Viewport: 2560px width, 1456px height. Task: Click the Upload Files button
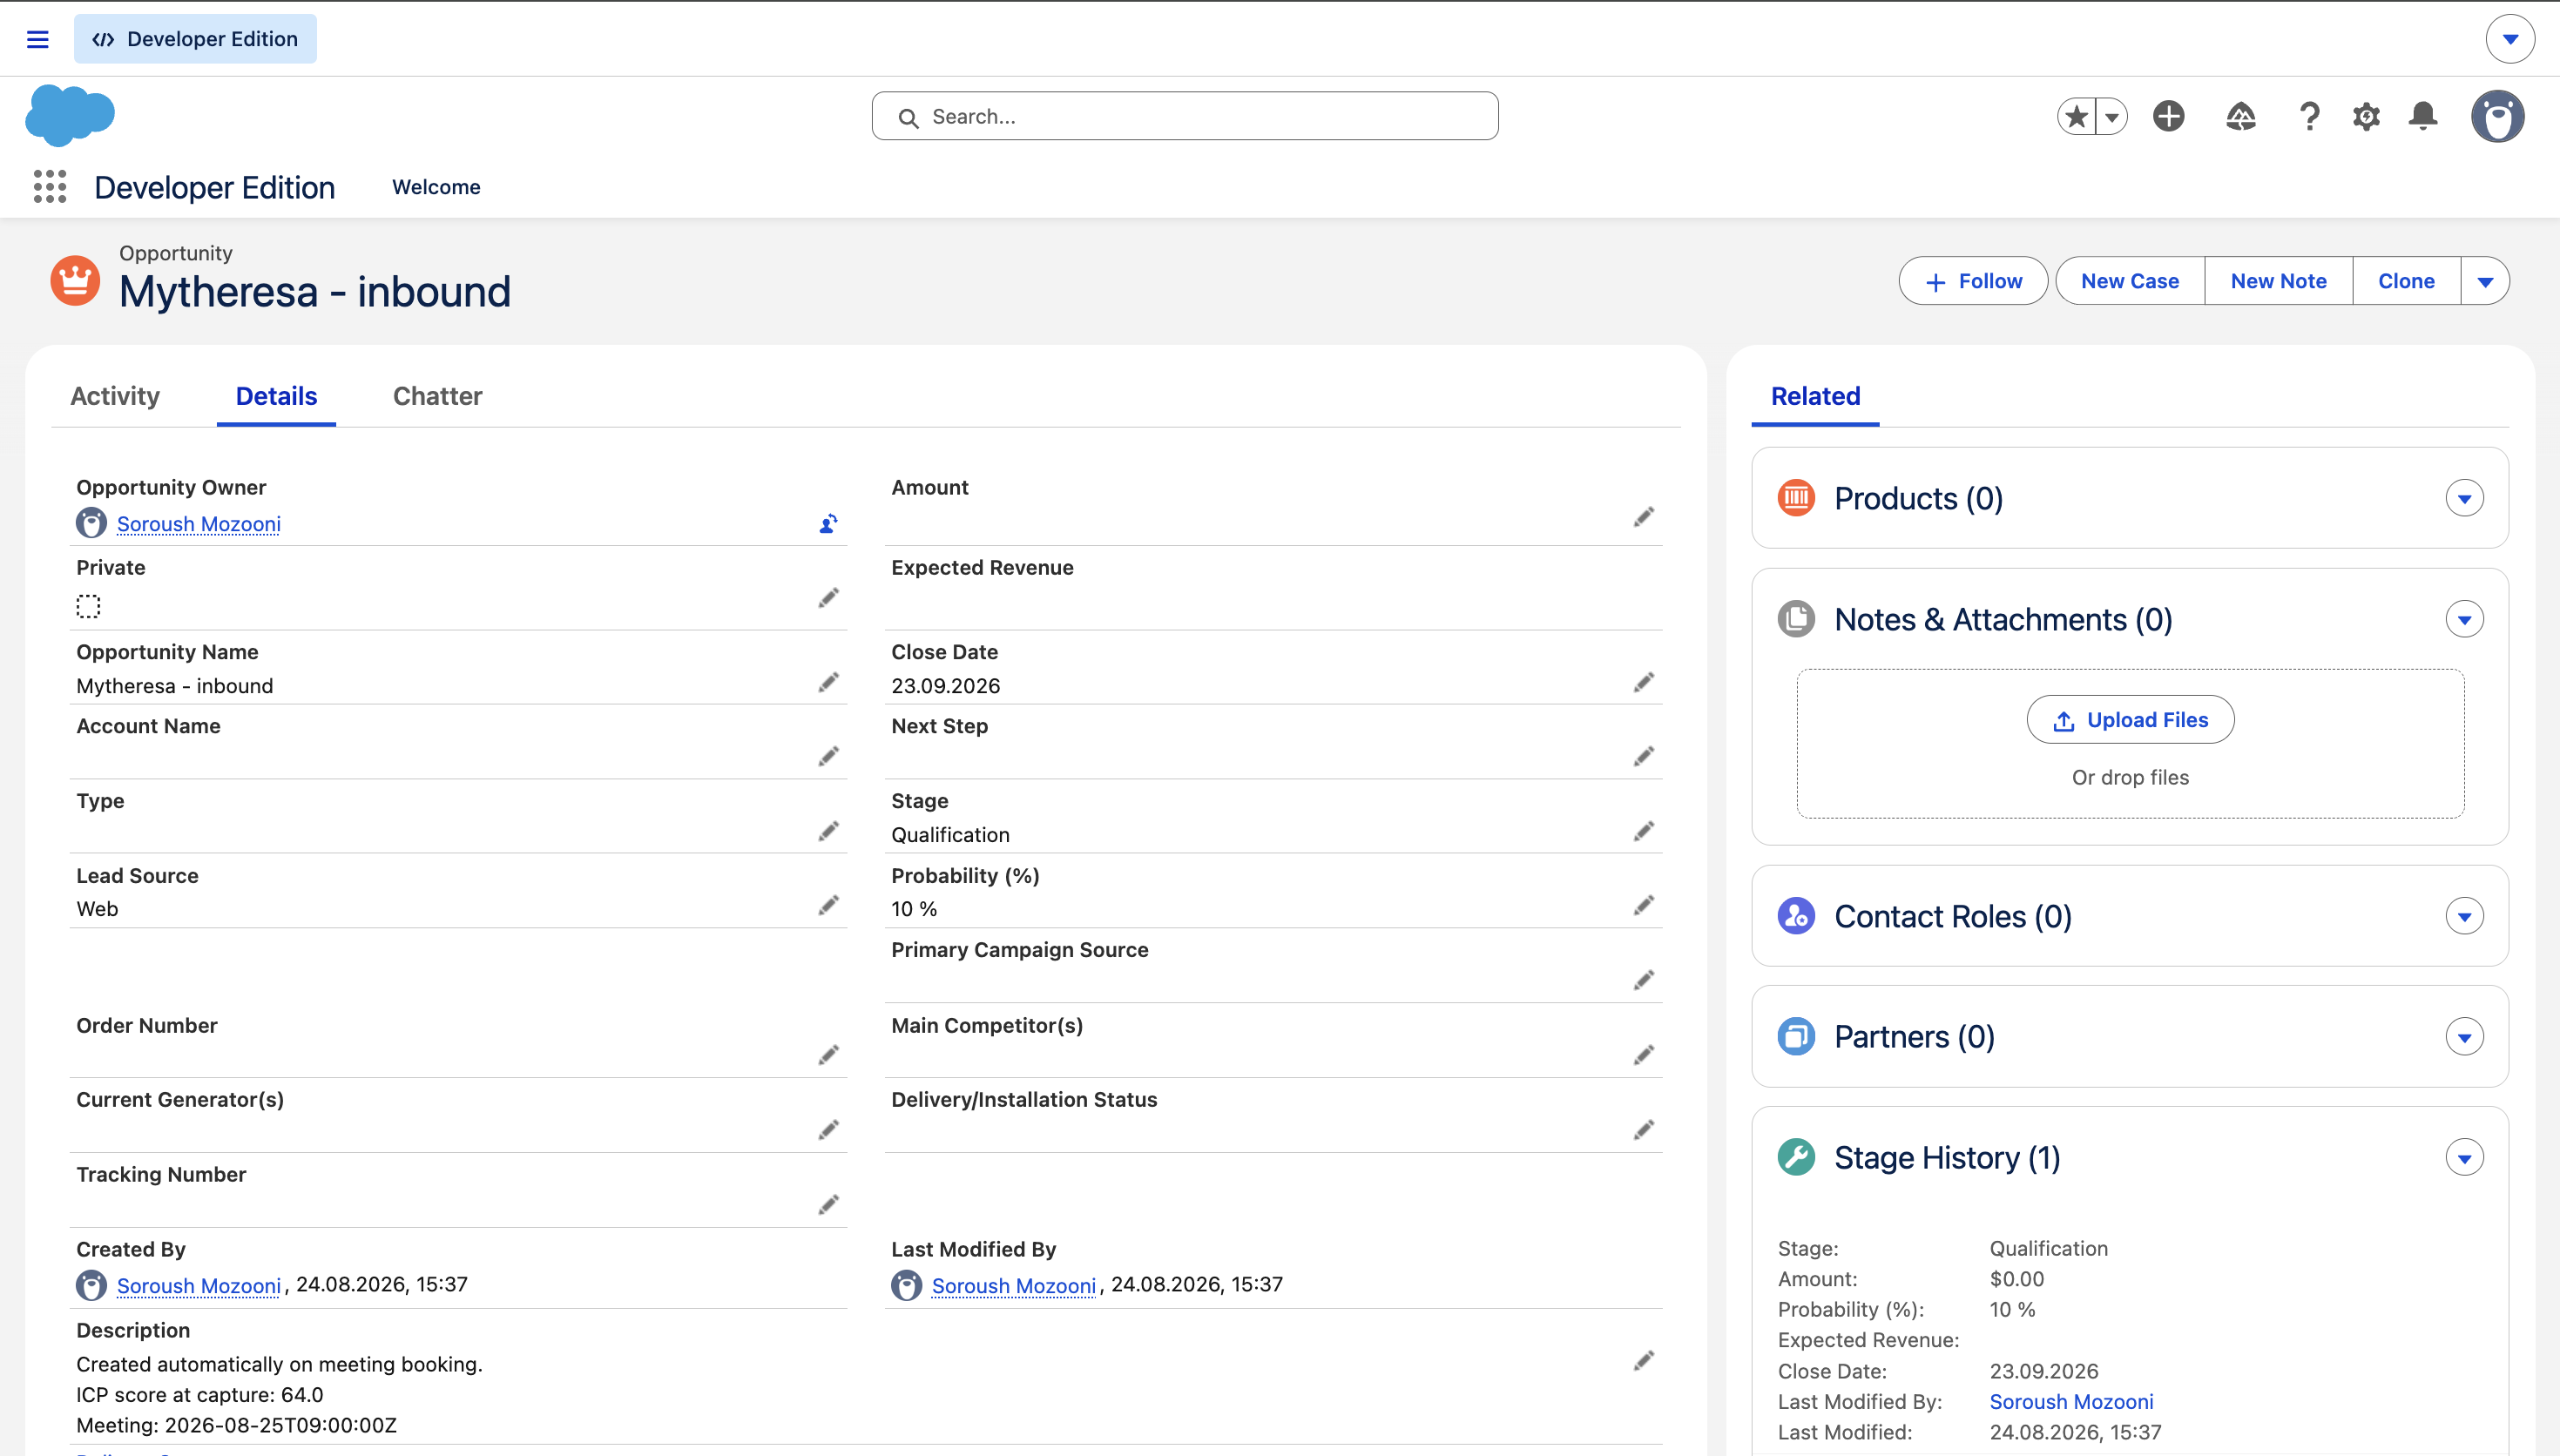(2130, 720)
